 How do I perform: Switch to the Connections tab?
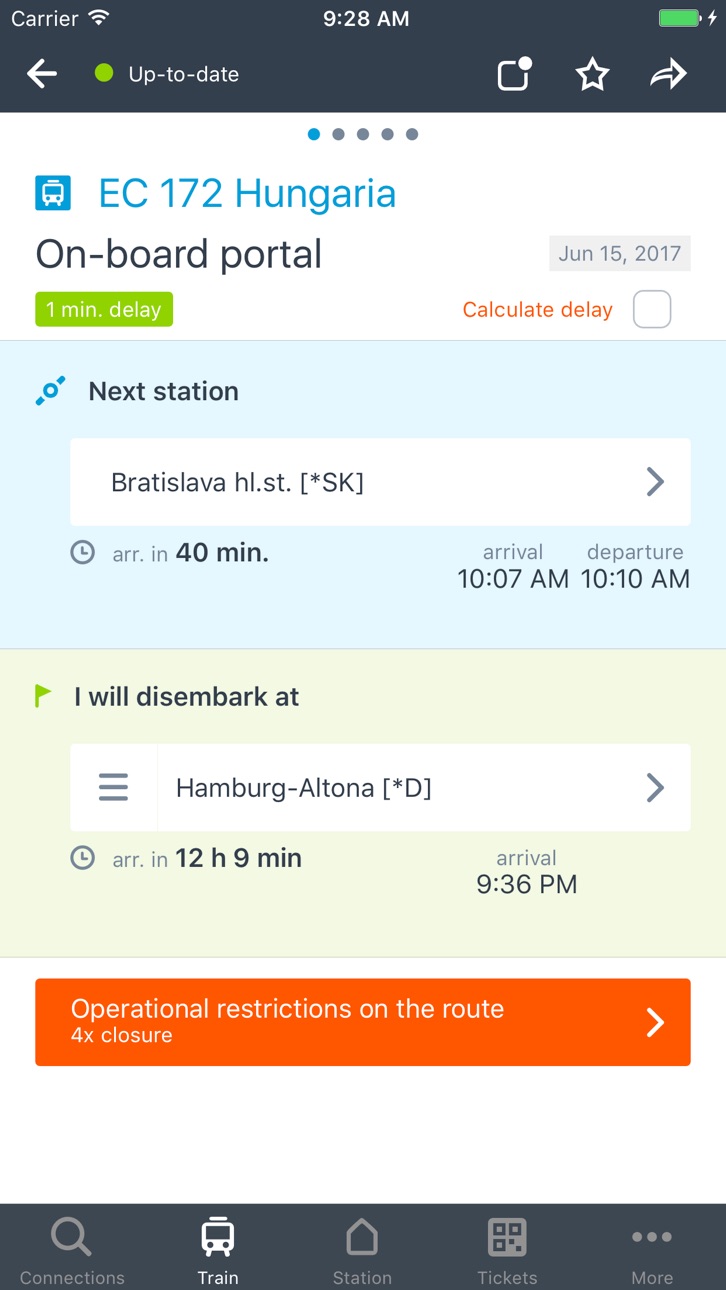72,1248
